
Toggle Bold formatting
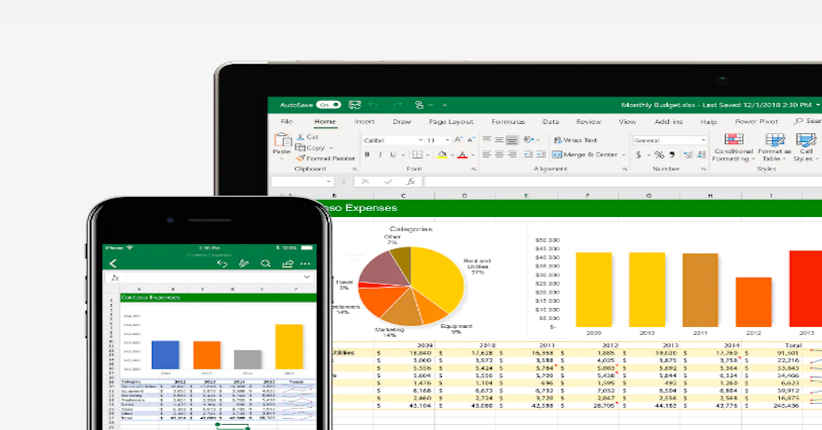368,155
